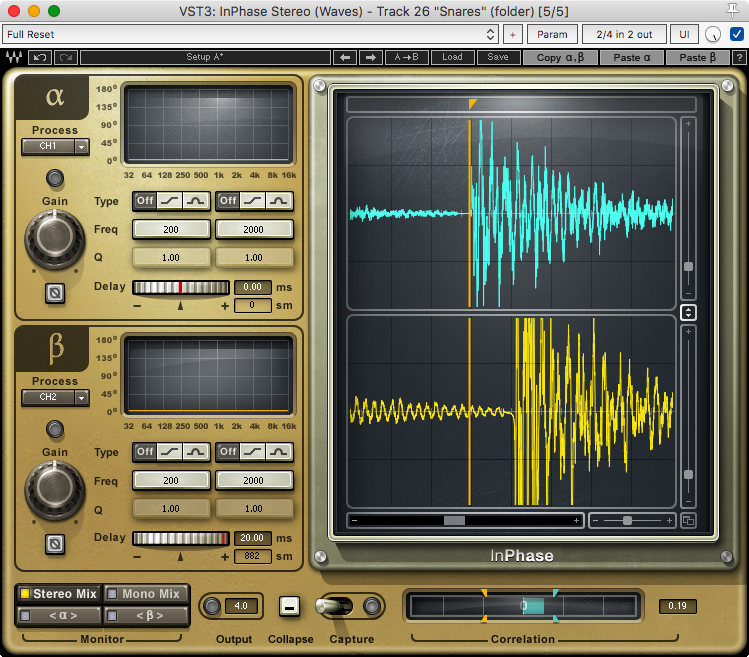The height and width of the screenshot is (657, 749).
Task: Click the next preset right arrow
Action: pyautogui.click(x=371, y=57)
